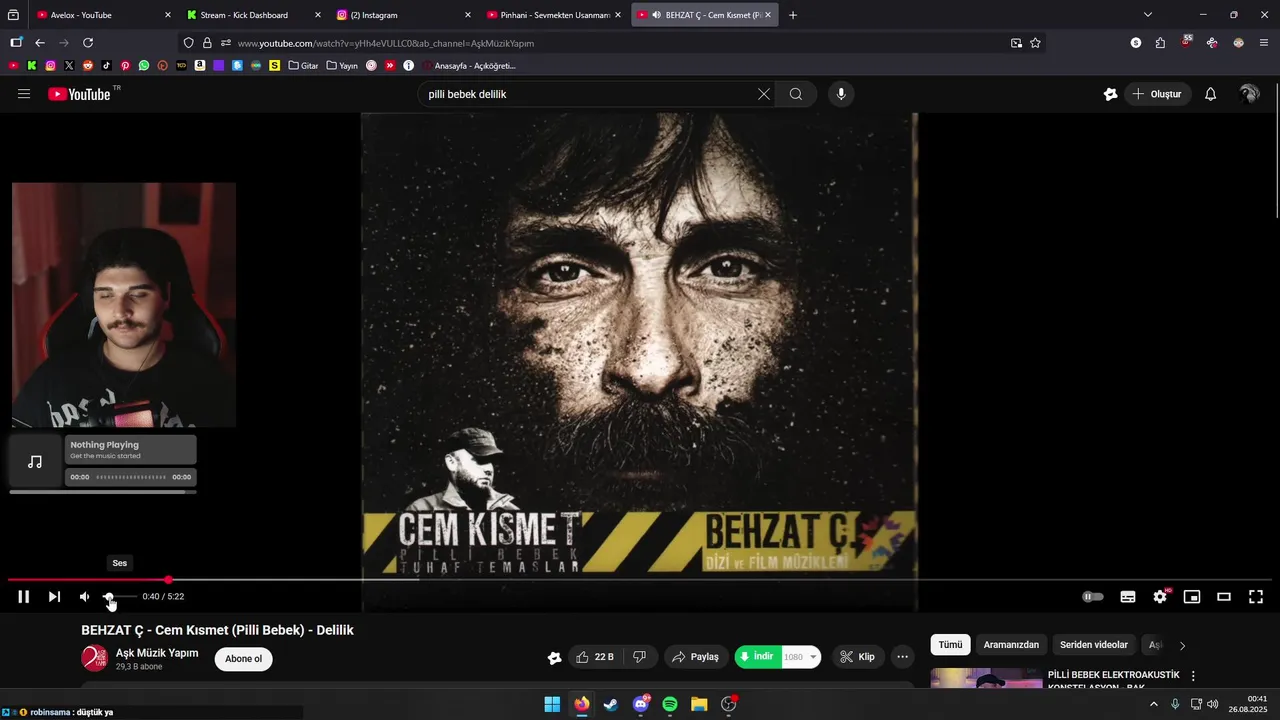Click the Oluştur create button
The height and width of the screenshot is (720, 1280).
1158,94
